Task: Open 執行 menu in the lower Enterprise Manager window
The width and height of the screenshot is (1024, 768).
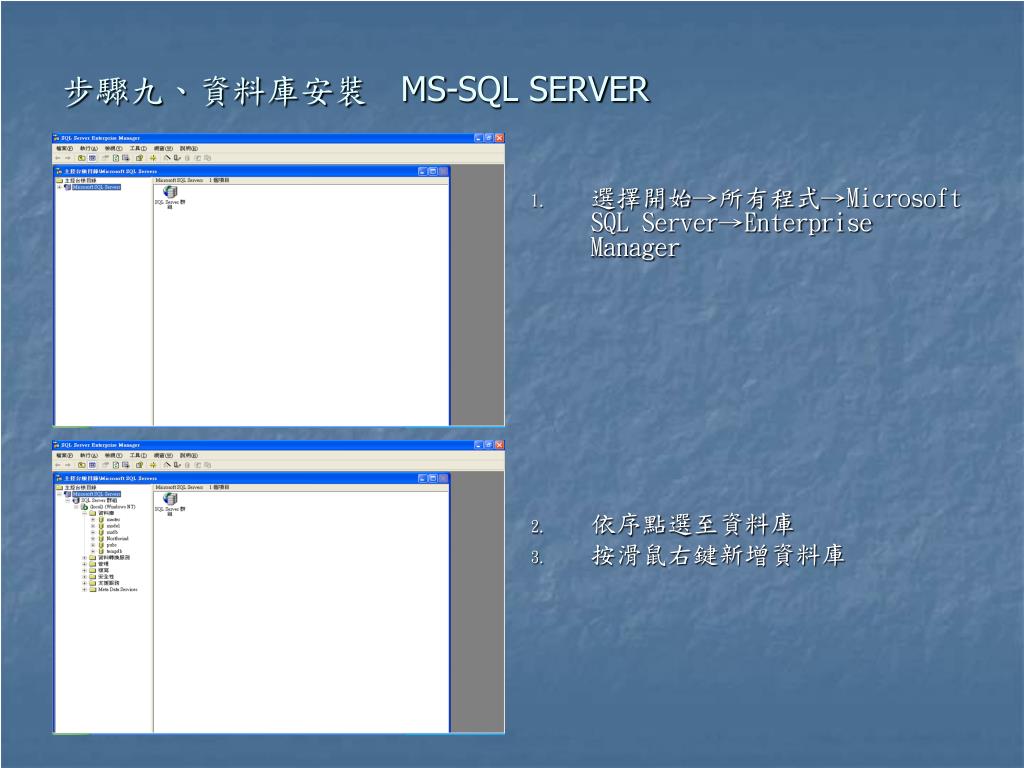Action: pos(89,456)
